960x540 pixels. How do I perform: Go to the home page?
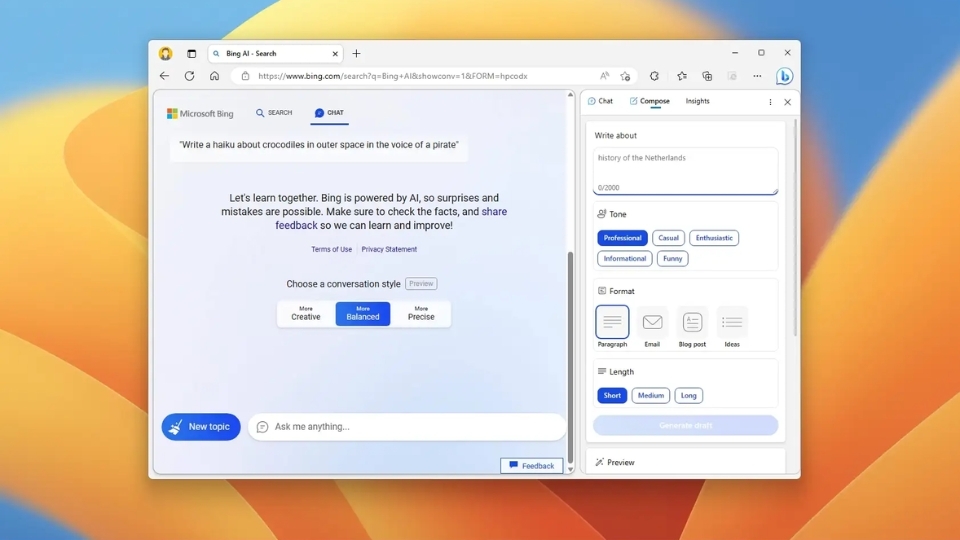click(214, 76)
